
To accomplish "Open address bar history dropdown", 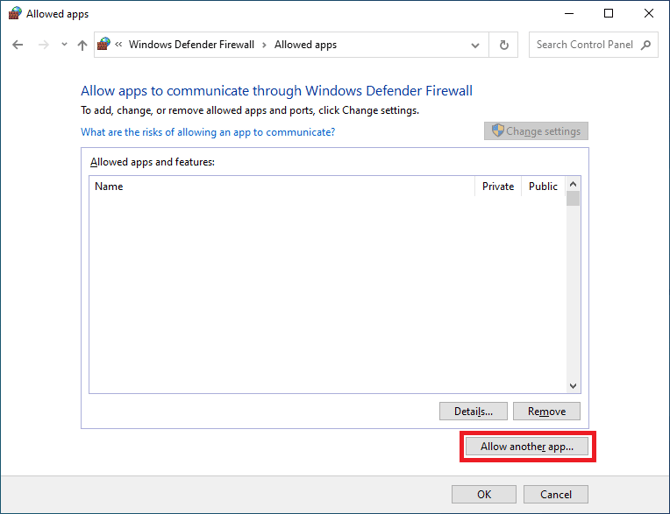I will [x=475, y=45].
